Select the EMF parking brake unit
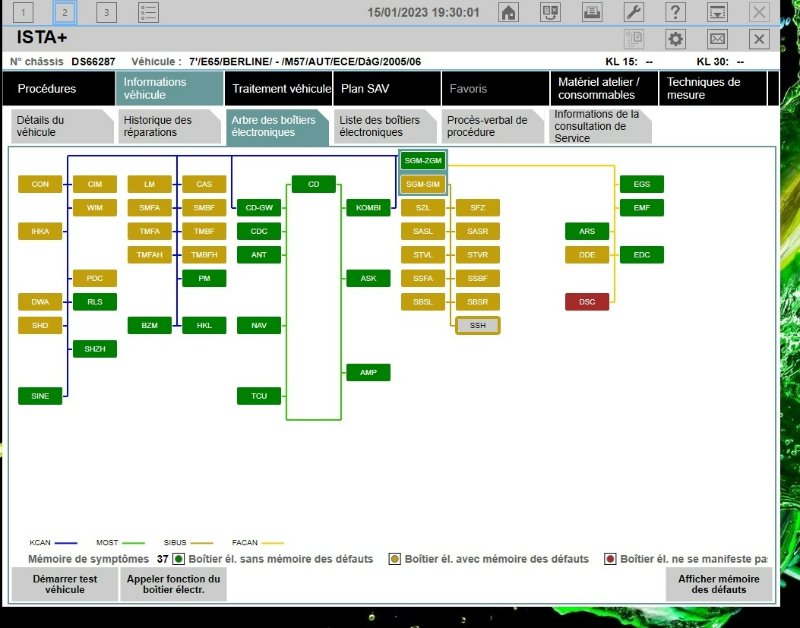800x628 pixels. (642, 208)
